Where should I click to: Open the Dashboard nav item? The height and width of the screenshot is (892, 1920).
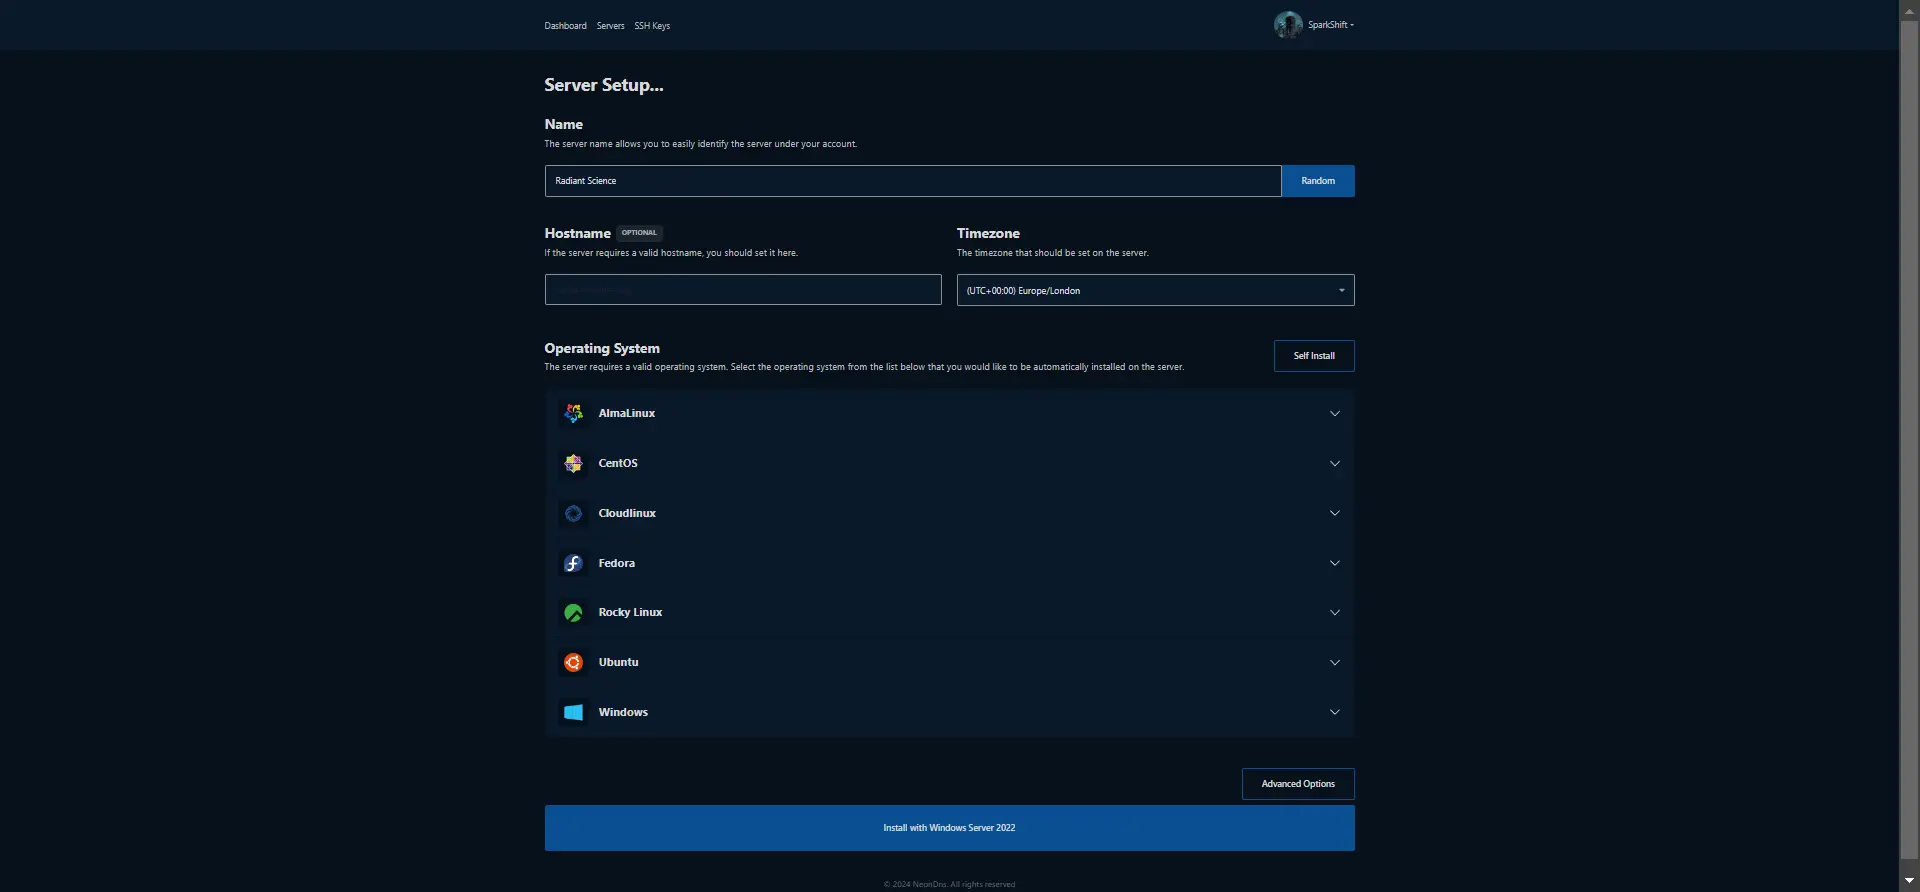(x=565, y=26)
